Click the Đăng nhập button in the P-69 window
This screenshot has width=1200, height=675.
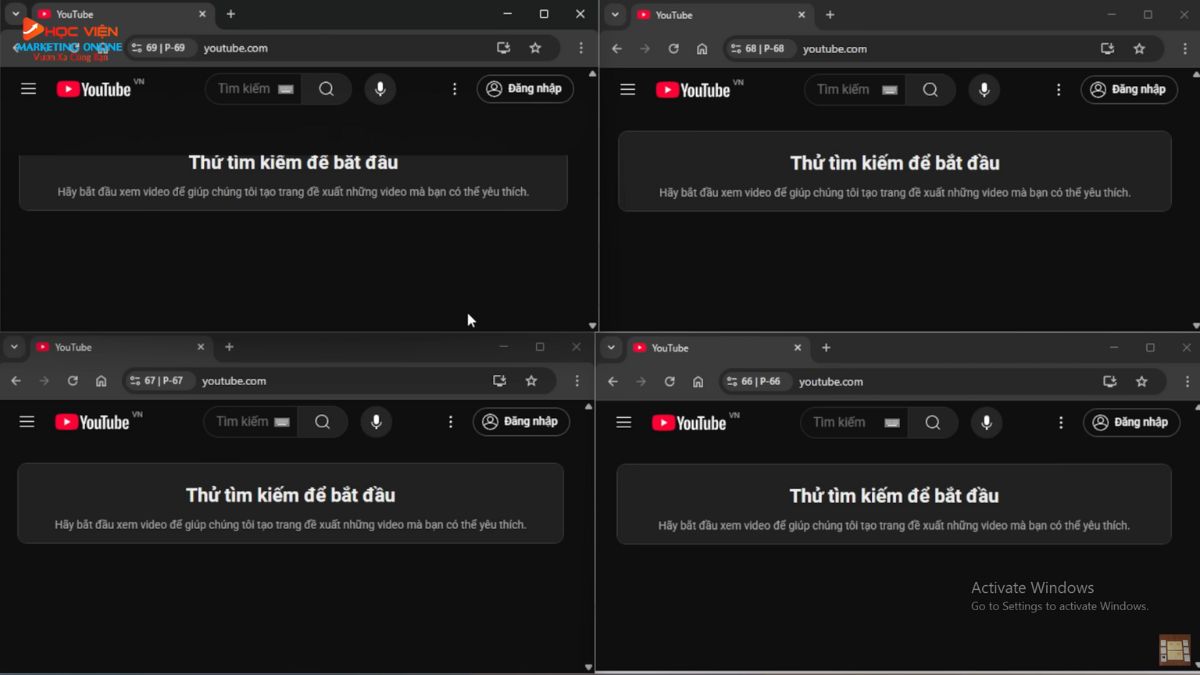tap(525, 89)
